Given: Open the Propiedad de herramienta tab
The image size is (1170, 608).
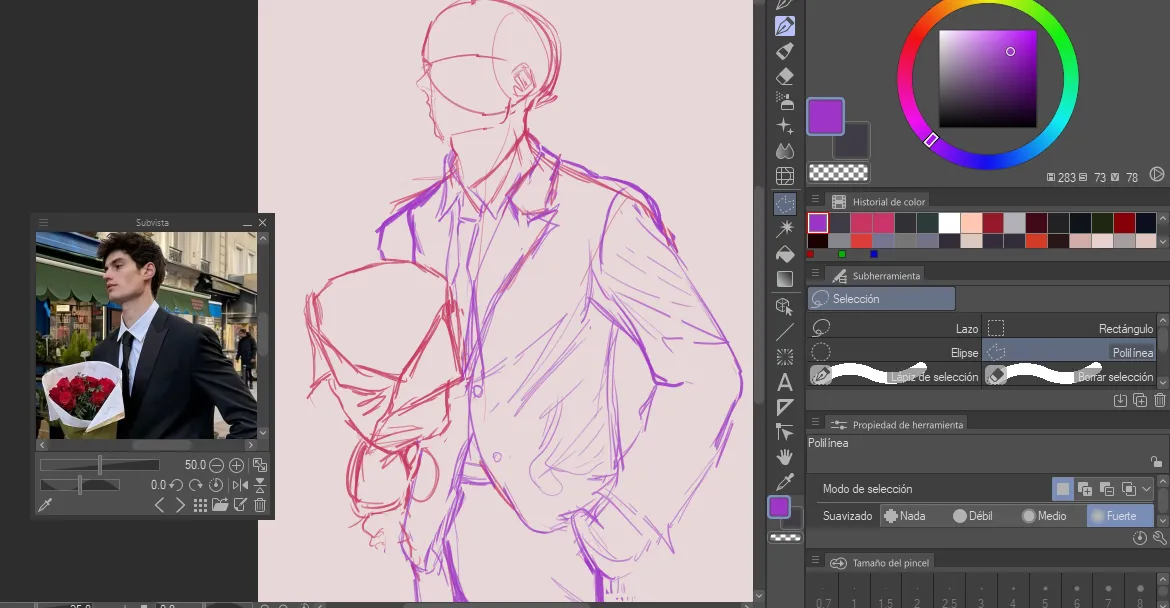Looking at the screenshot, I should pyautogui.click(x=897, y=424).
